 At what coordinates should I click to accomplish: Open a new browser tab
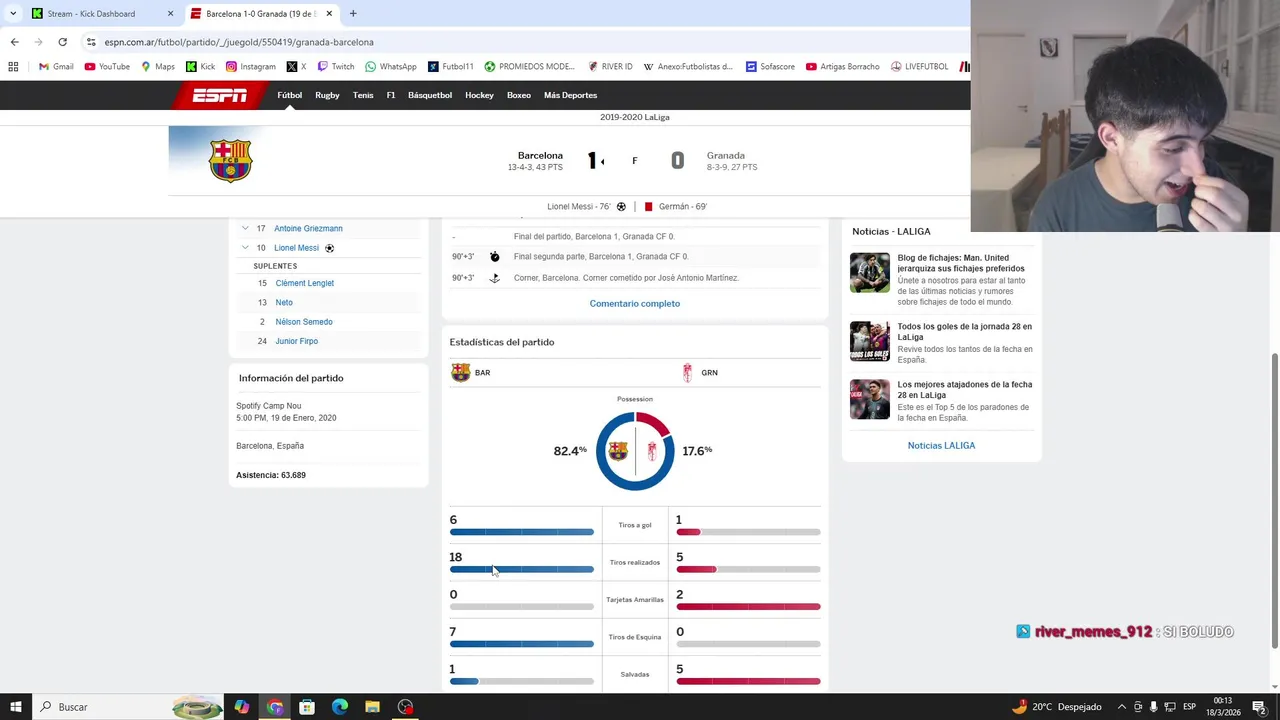353,14
